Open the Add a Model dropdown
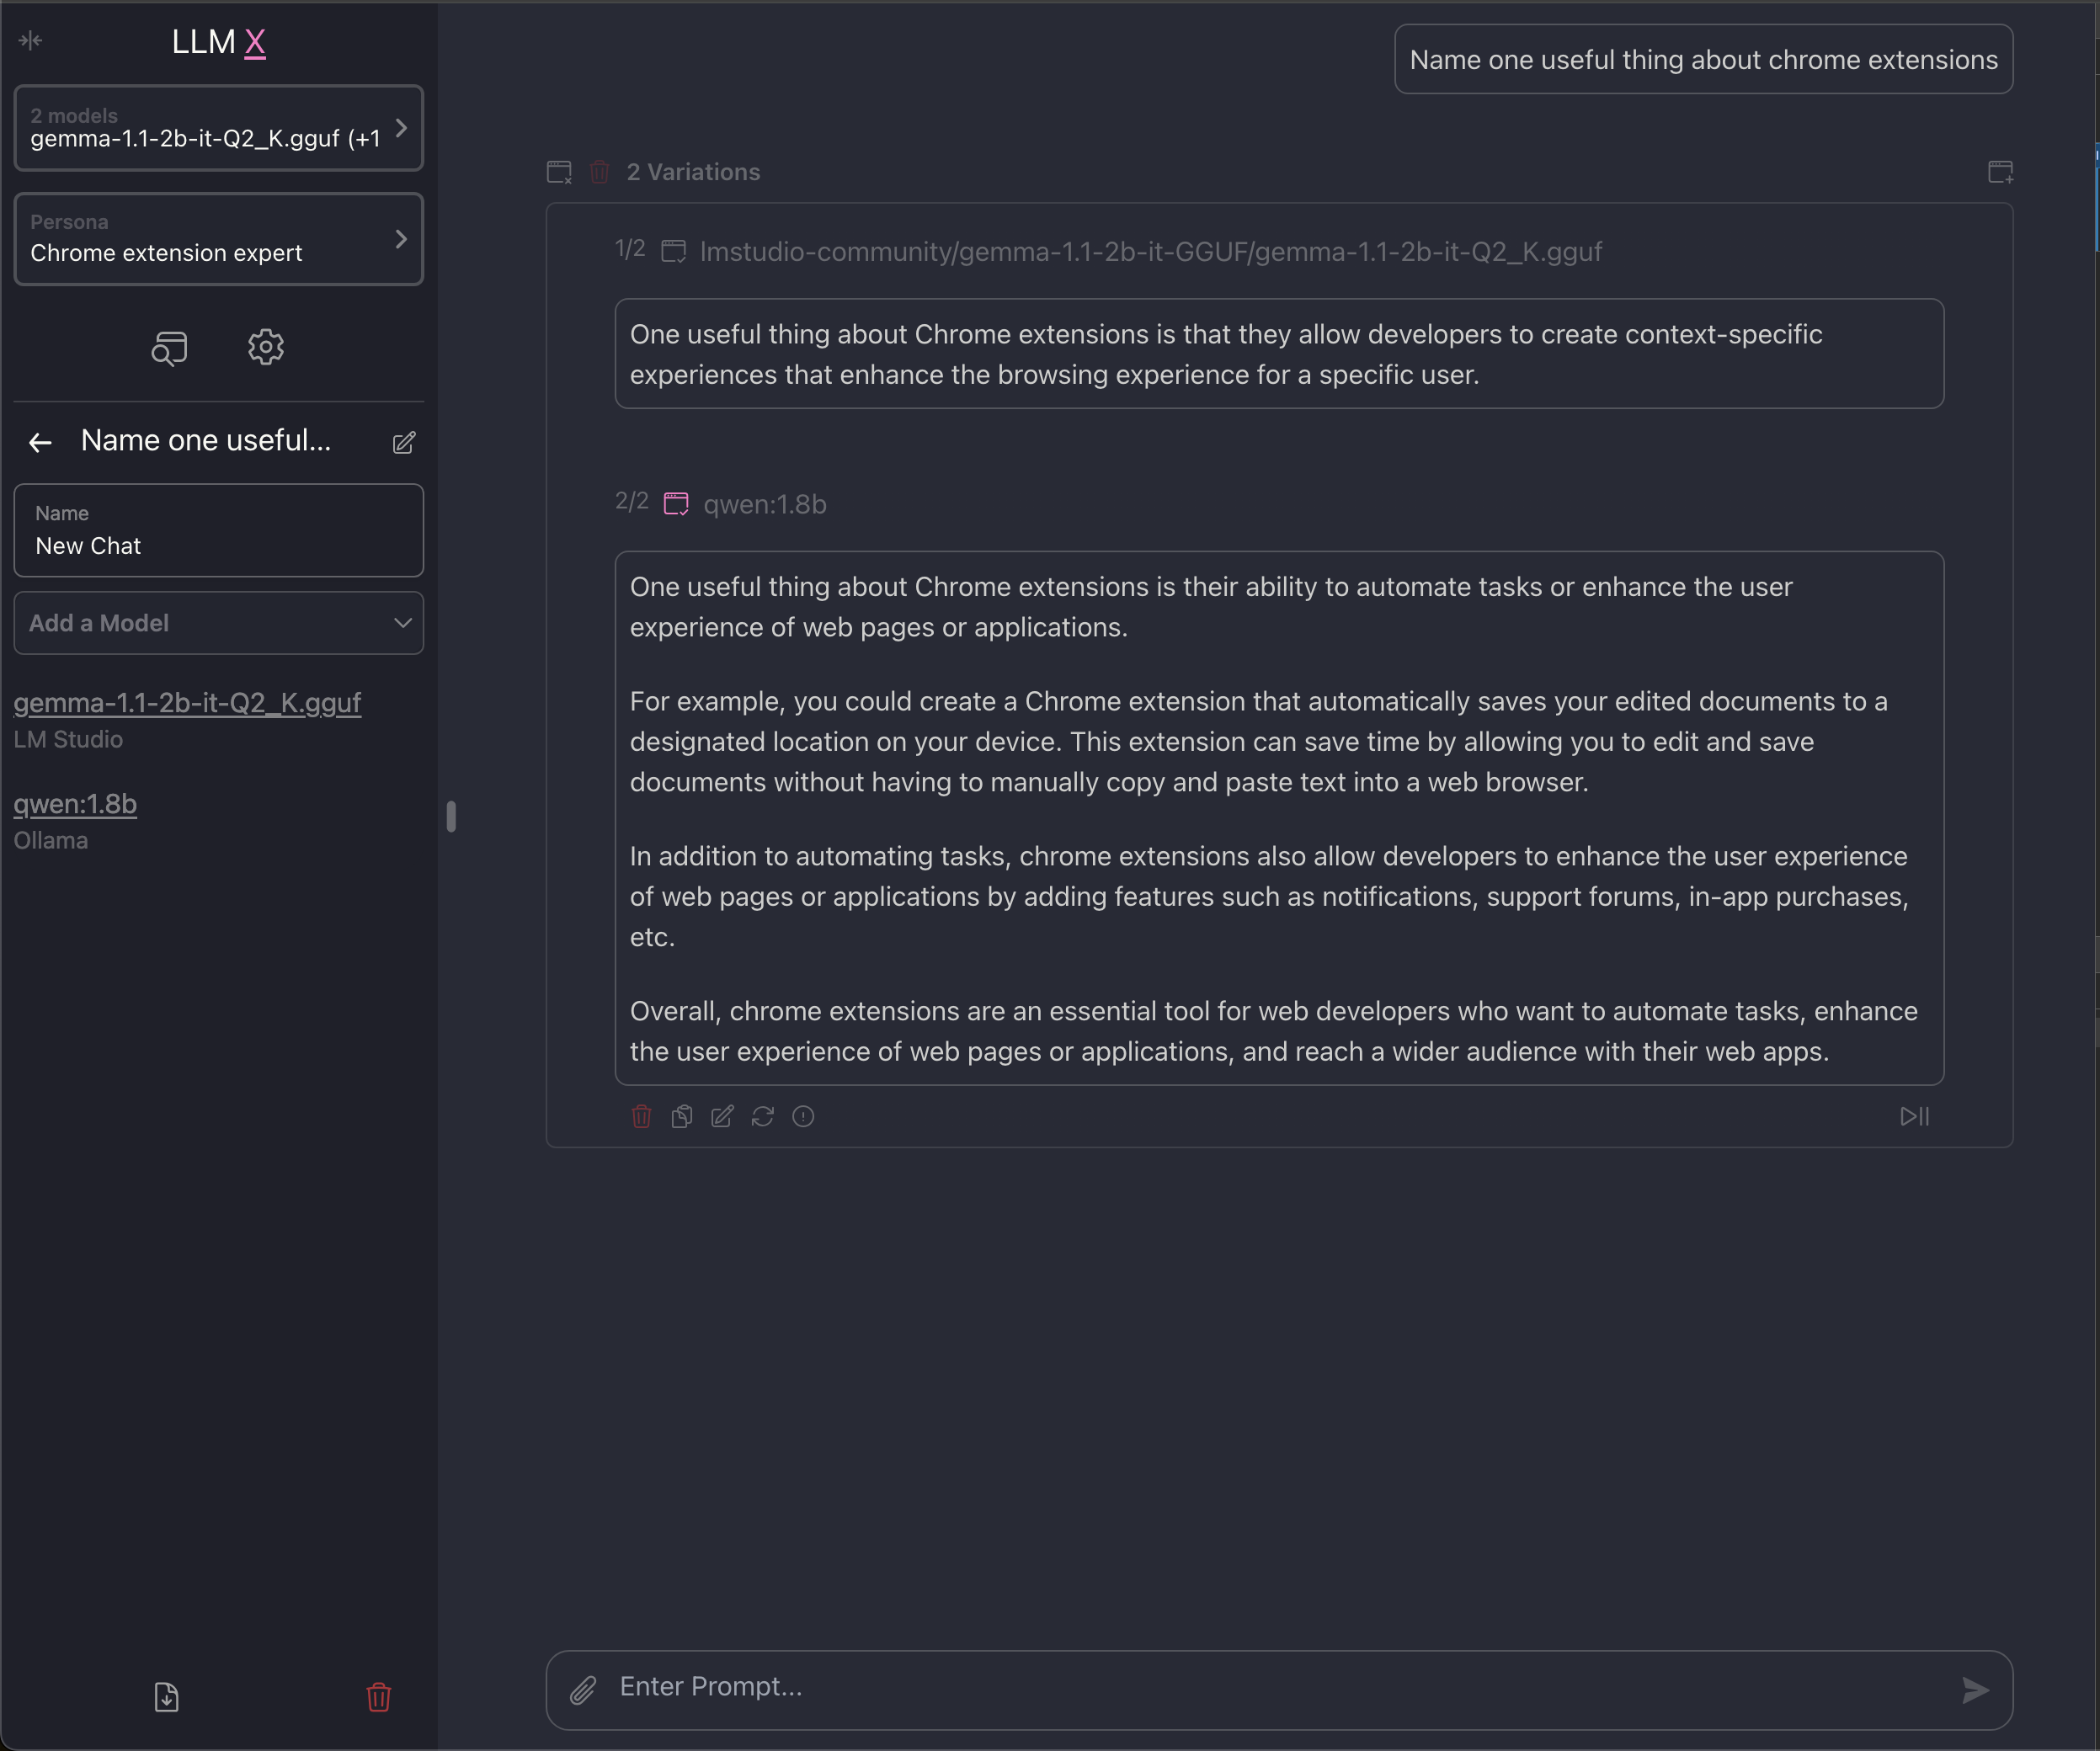This screenshot has width=2100, height=1751. pyautogui.click(x=219, y=623)
